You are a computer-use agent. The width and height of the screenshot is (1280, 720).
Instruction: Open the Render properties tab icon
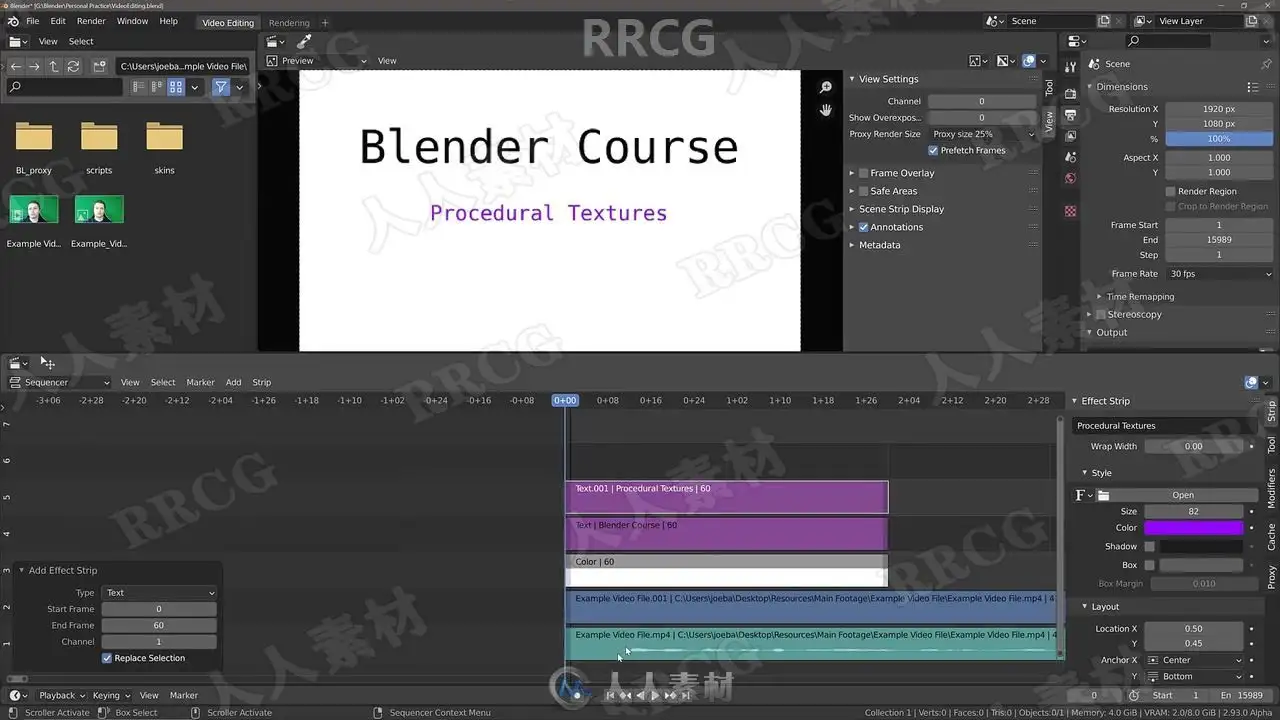click(1070, 92)
